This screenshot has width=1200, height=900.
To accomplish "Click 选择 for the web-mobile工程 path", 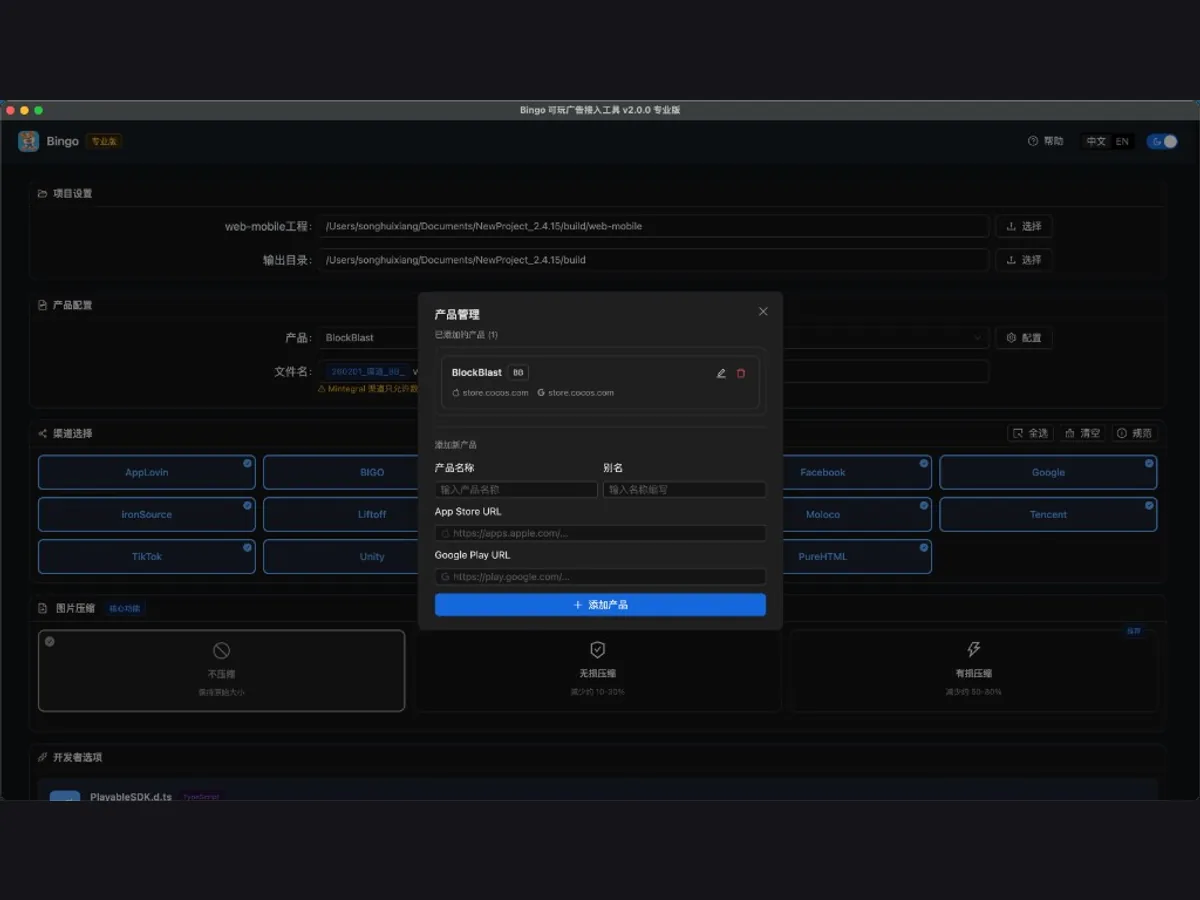I will click(x=1023, y=226).
